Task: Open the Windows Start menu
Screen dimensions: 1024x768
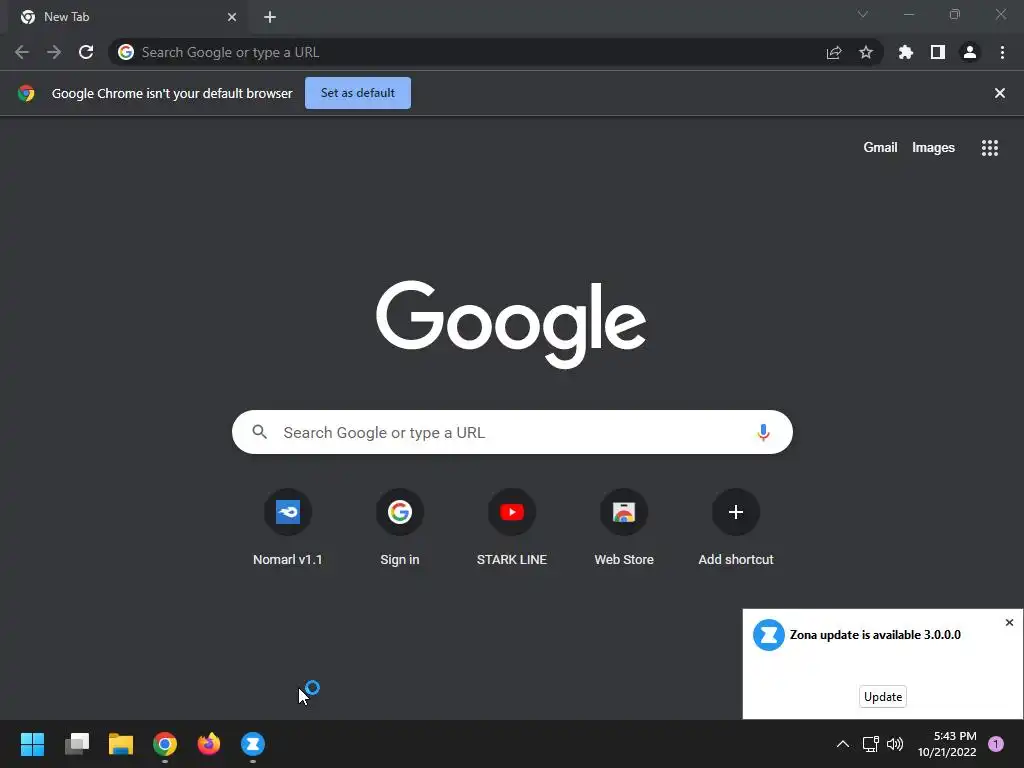Action: (33, 744)
